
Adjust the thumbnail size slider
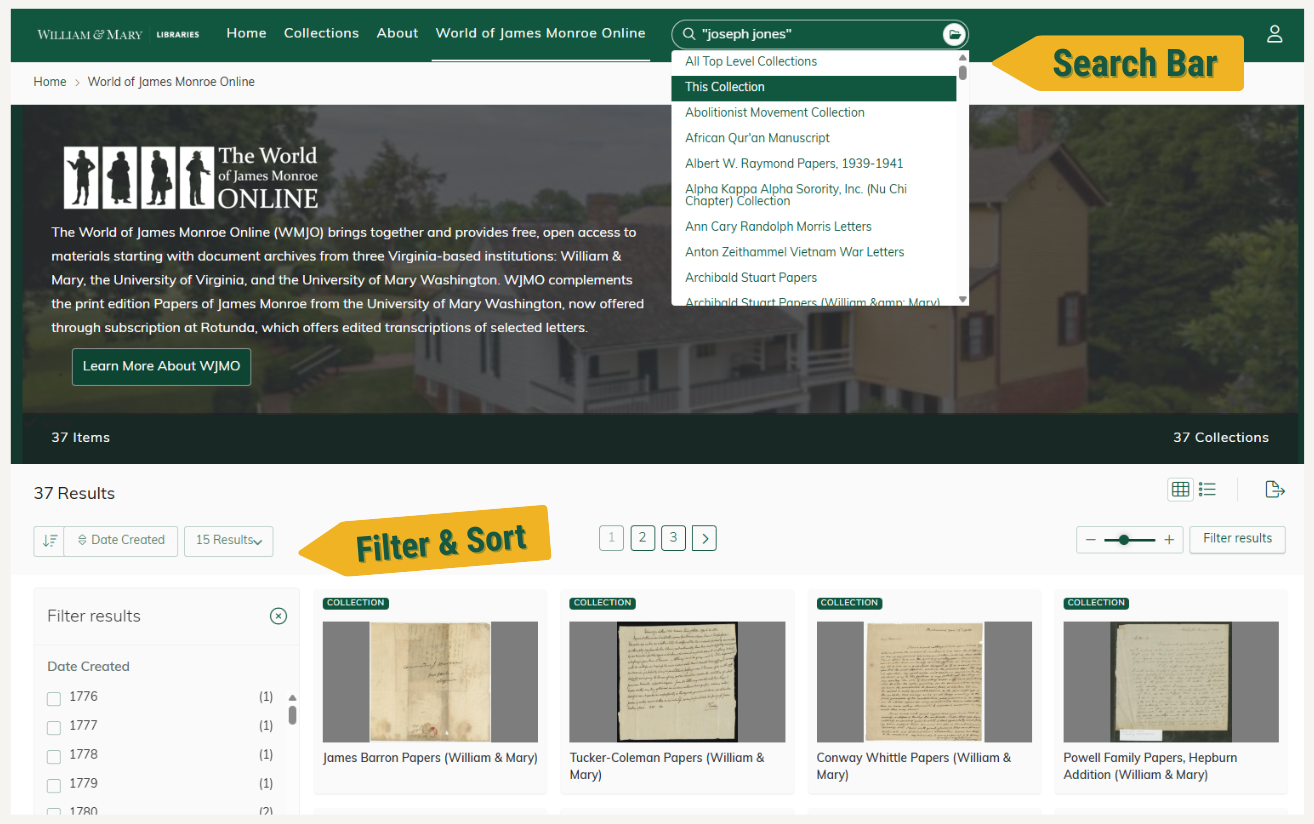coord(1126,539)
